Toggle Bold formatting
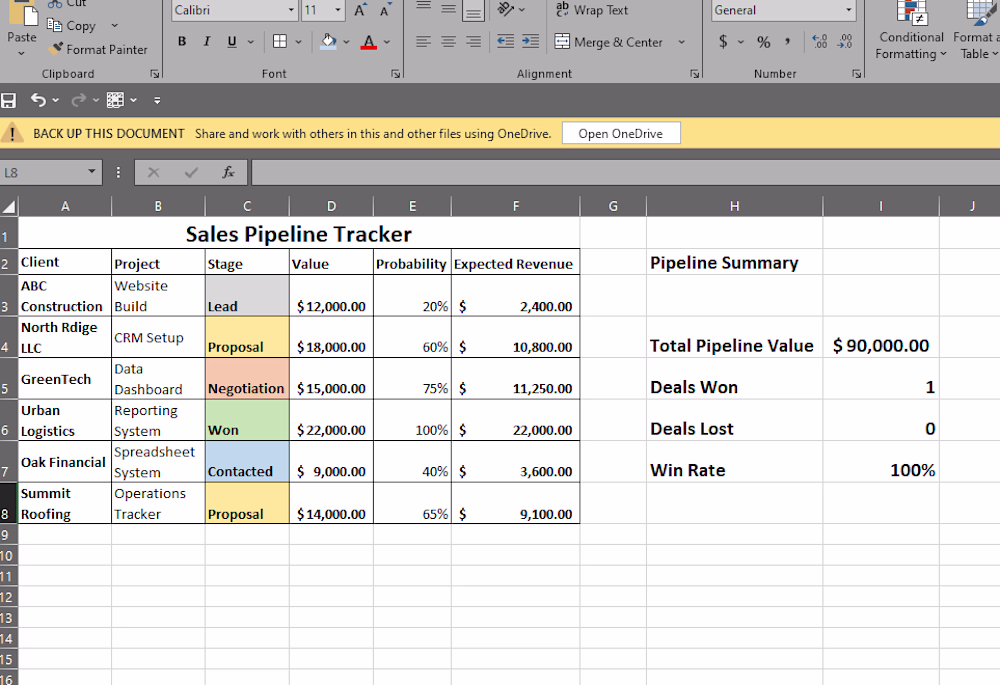This screenshot has height=685, width=1000. 182,41
